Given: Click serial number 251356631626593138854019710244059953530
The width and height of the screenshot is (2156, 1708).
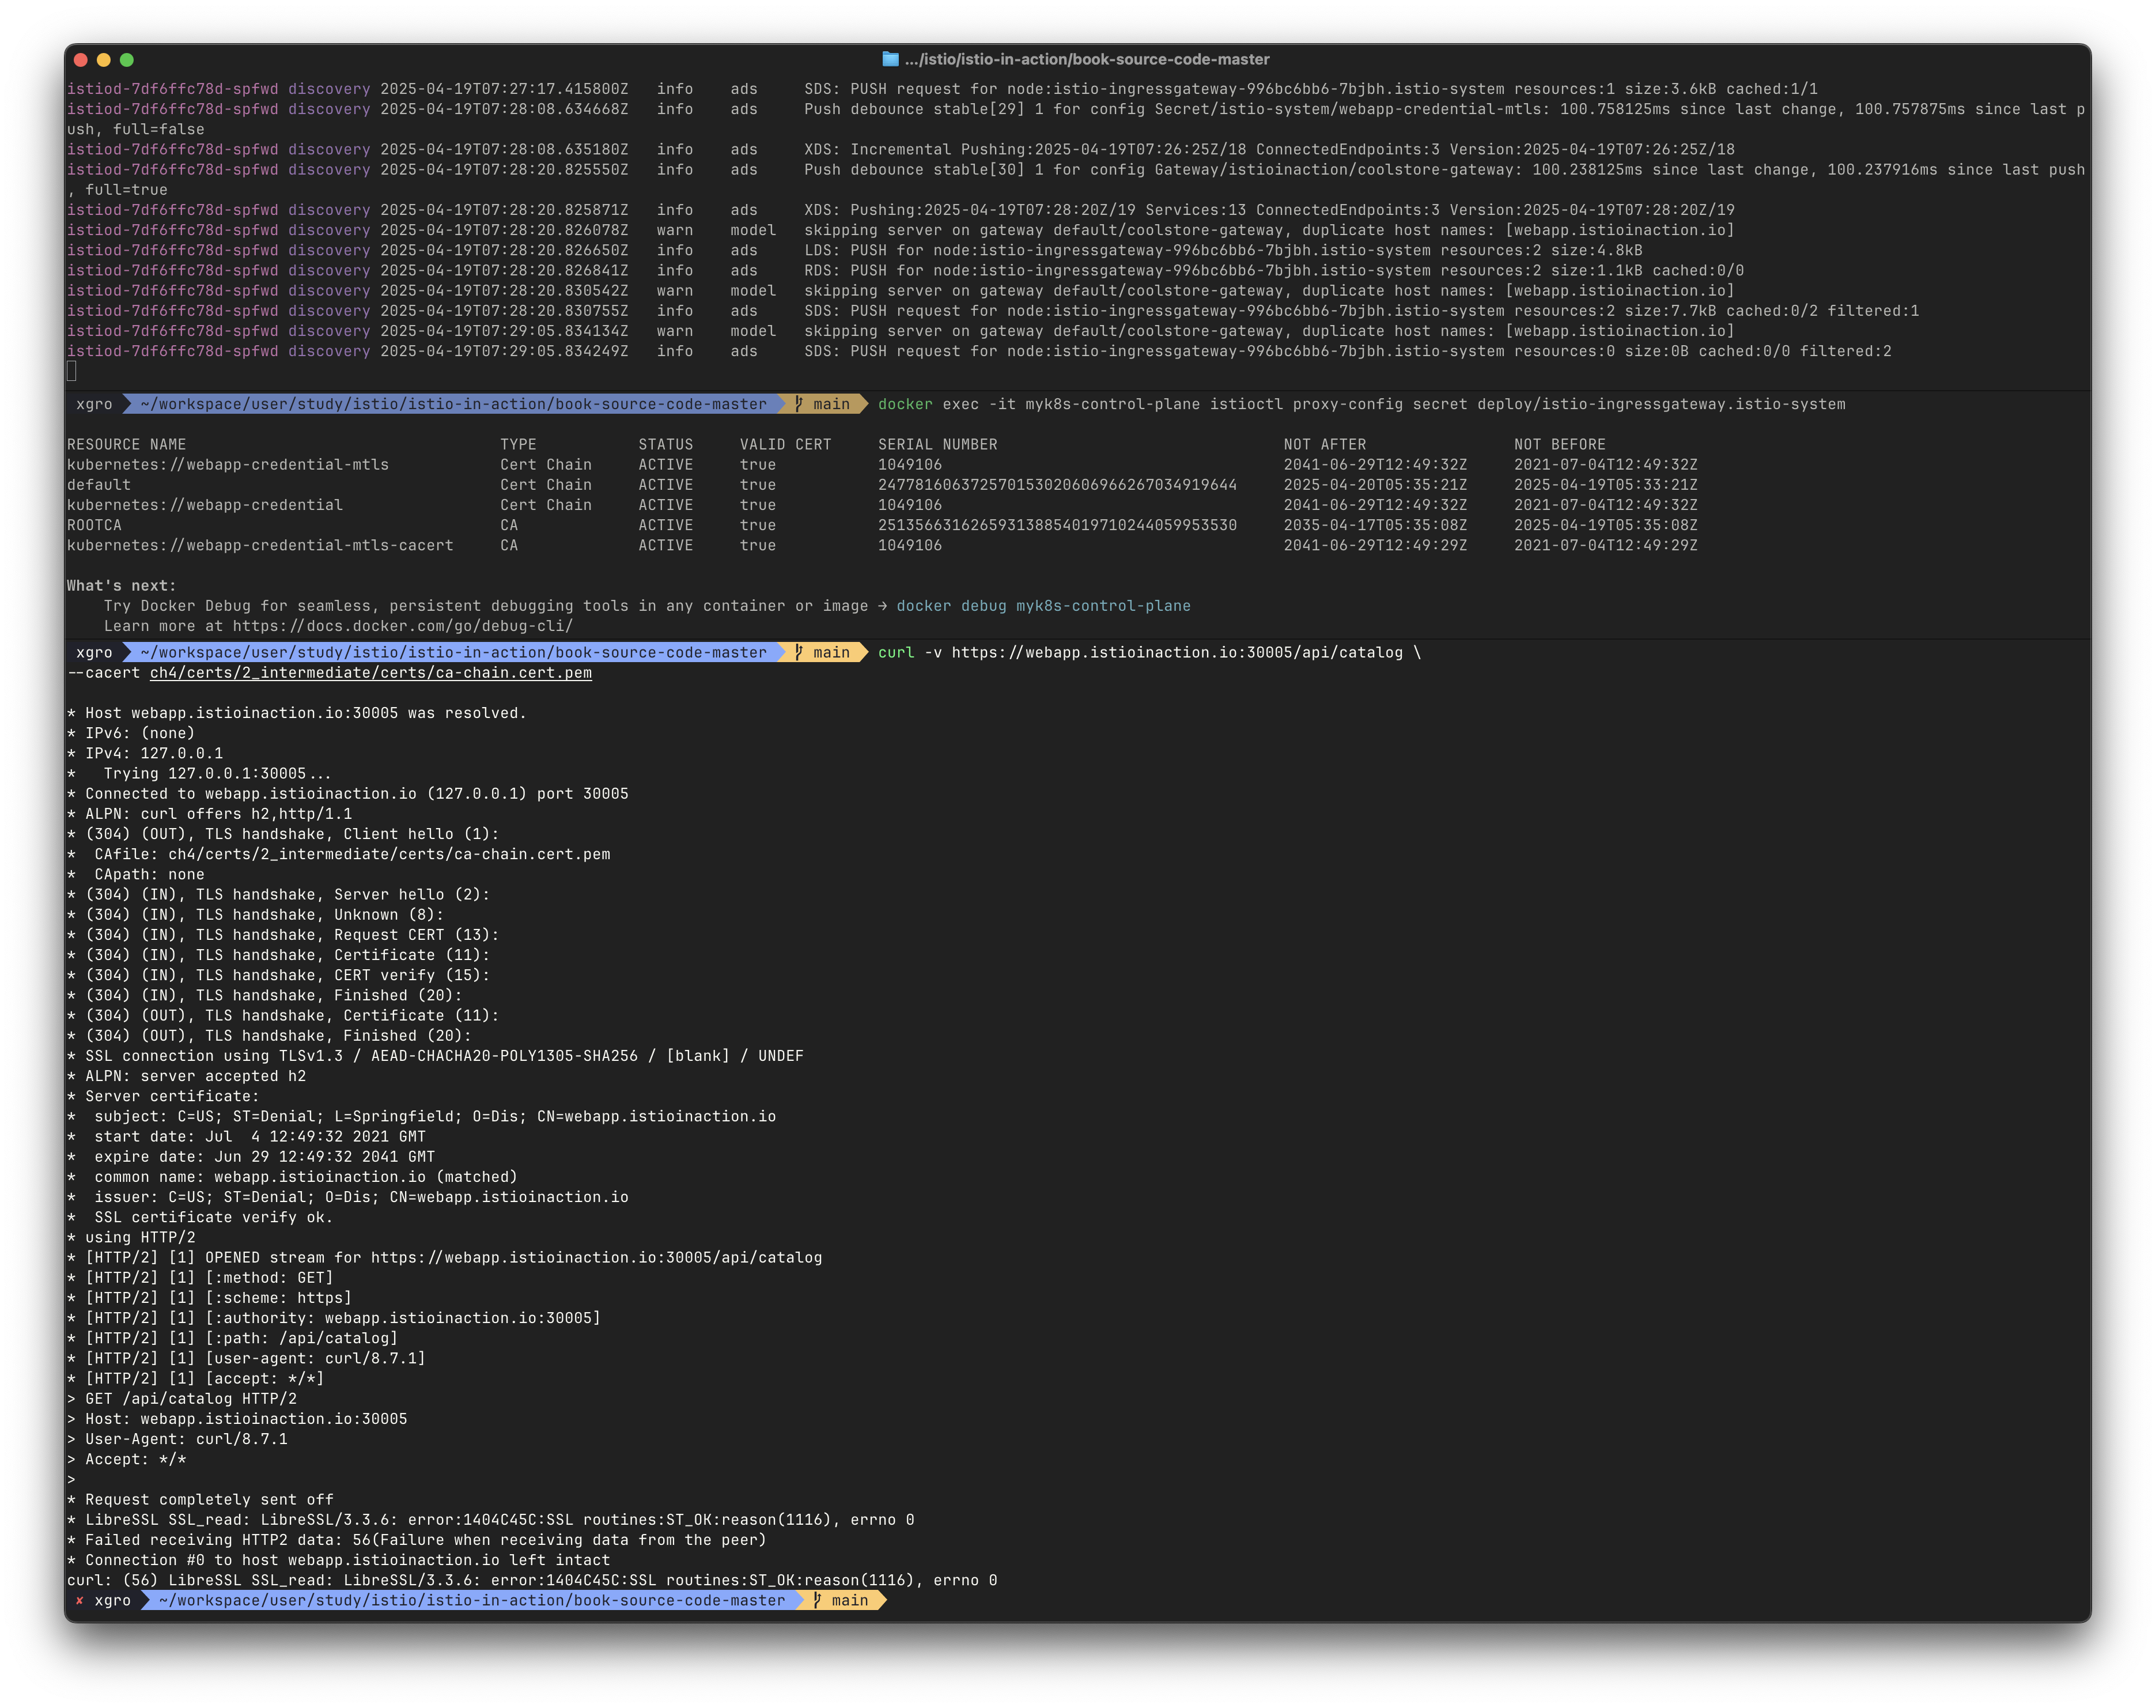Looking at the screenshot, I should [x=1057, y=526].
